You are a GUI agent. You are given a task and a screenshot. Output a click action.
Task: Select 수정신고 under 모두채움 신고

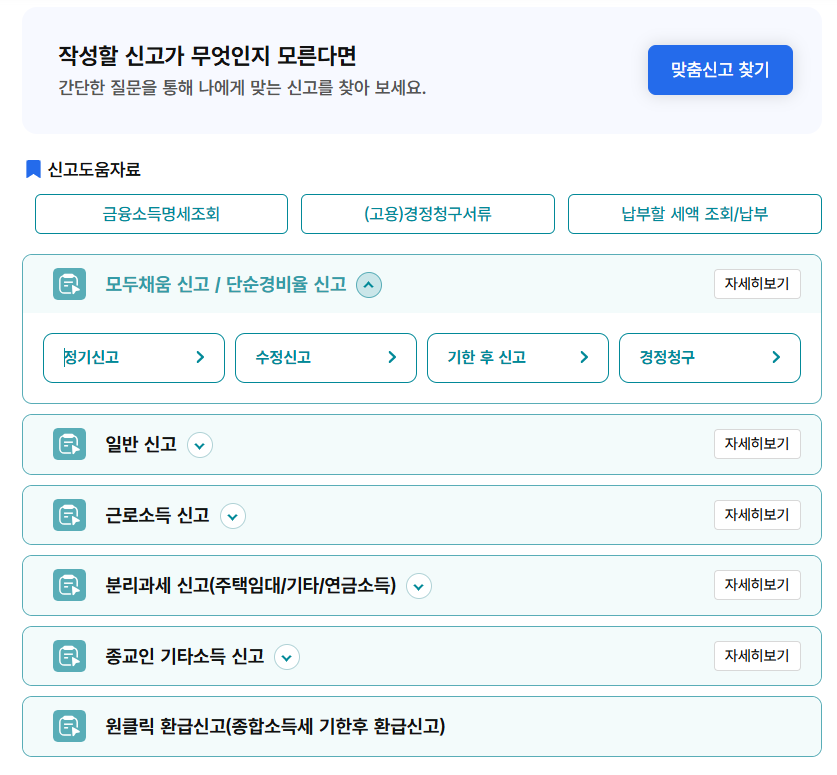point(326,358)
